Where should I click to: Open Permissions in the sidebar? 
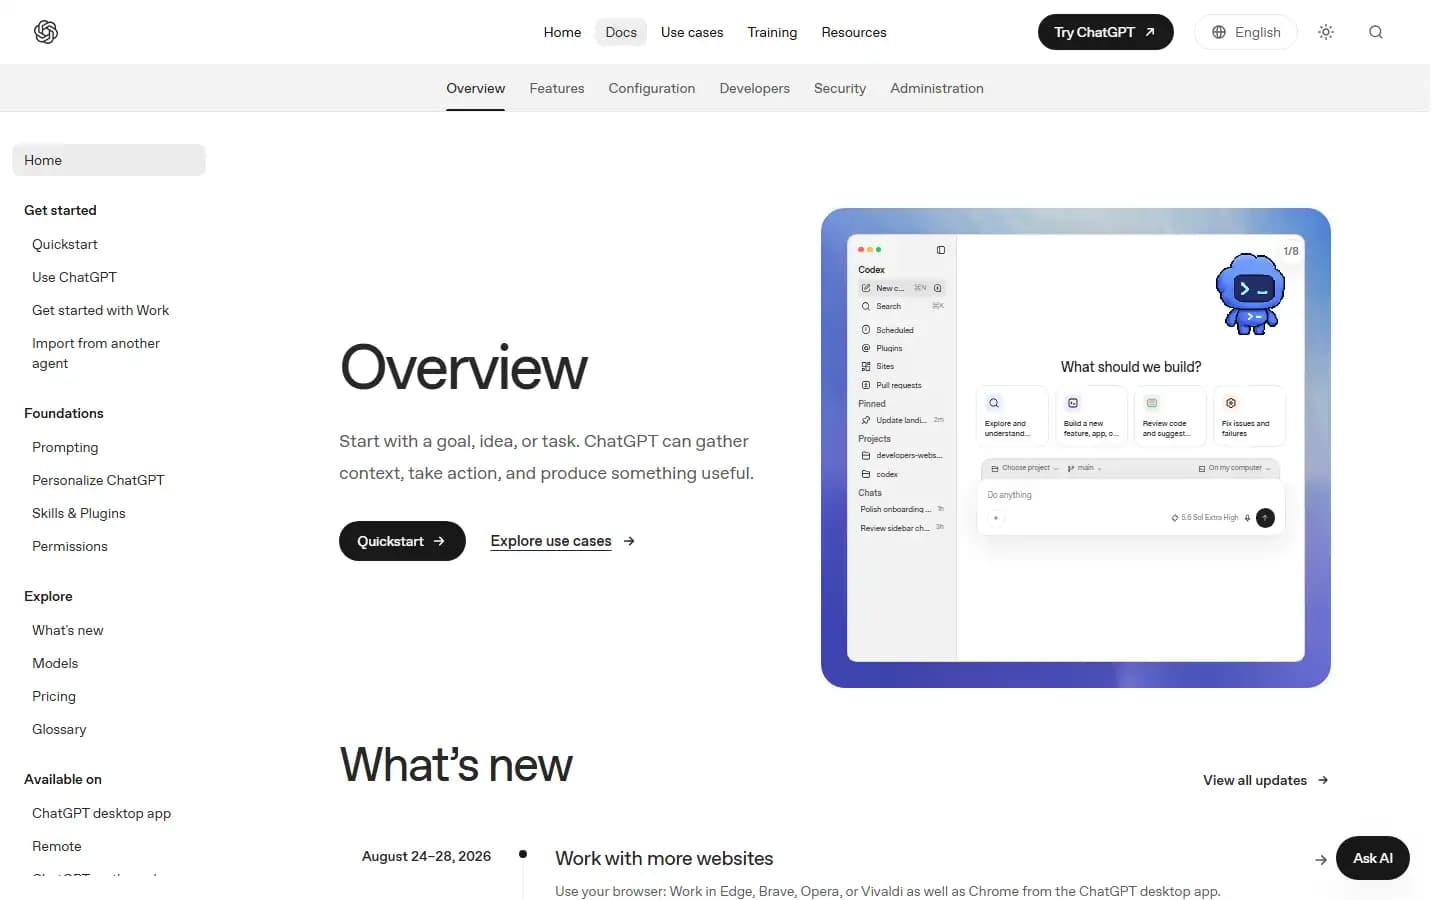click(70, 546)
